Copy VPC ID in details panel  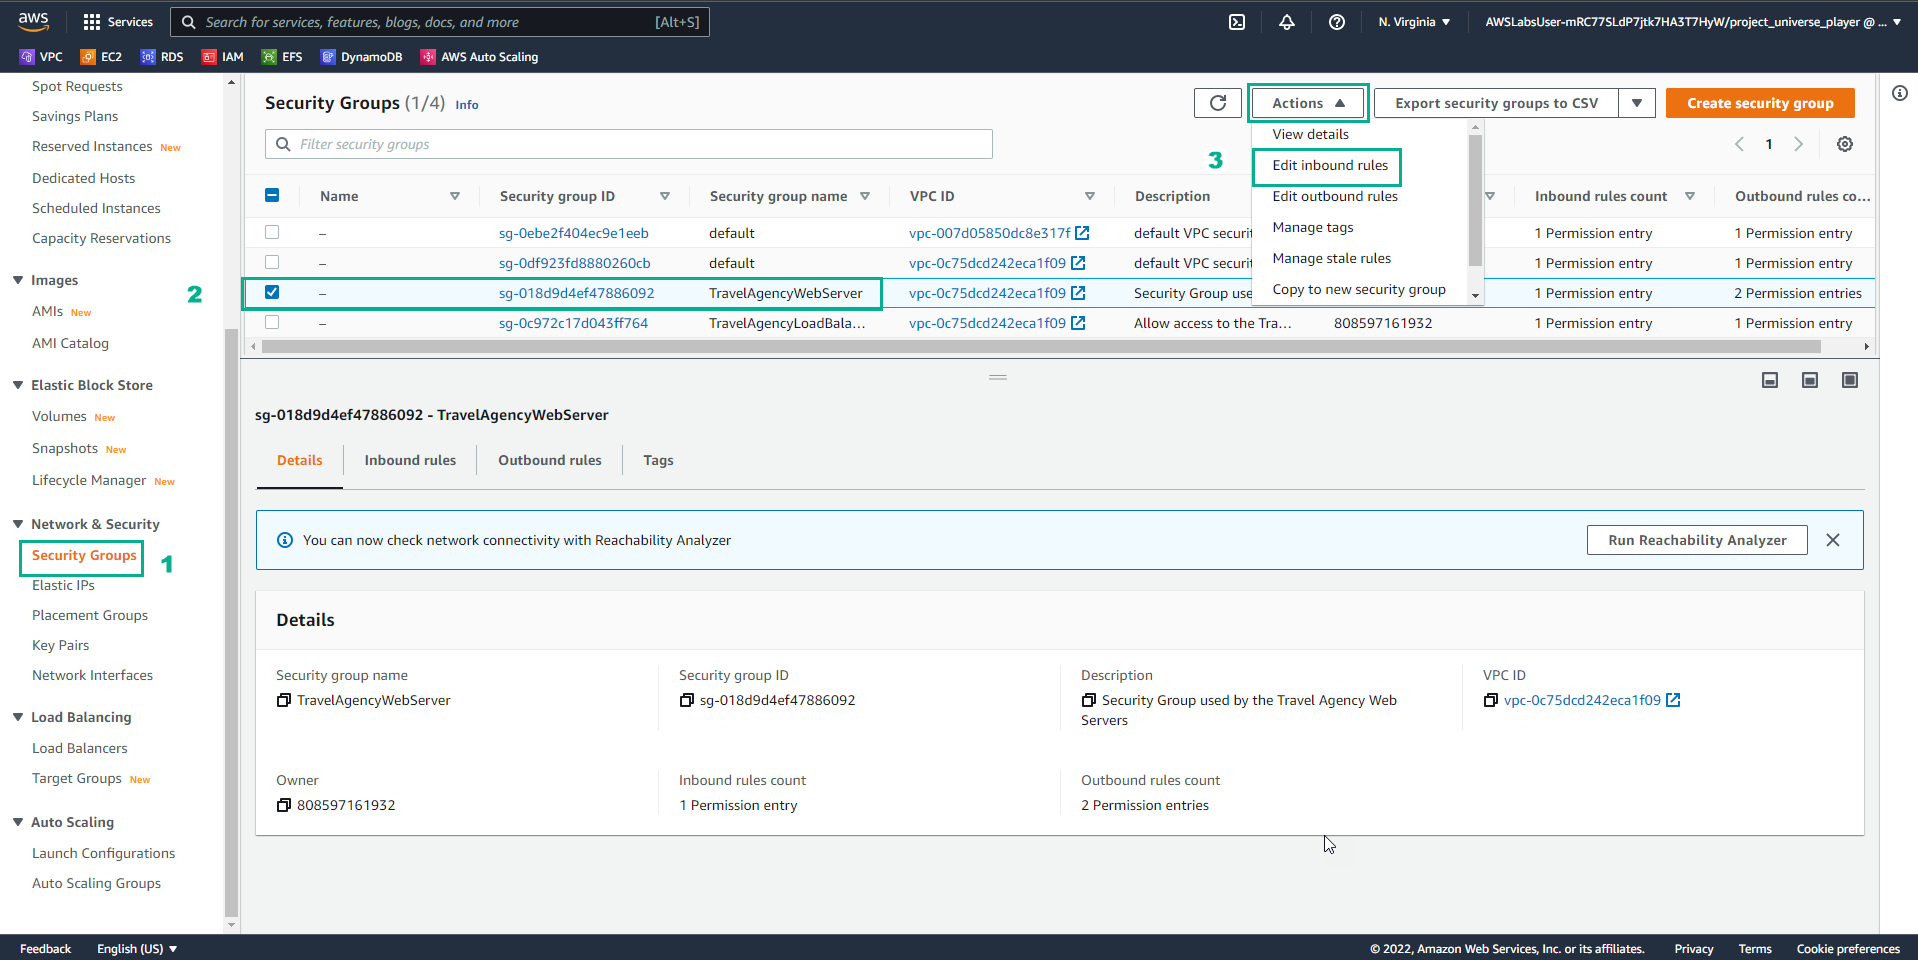click(x=1490, y=700)
